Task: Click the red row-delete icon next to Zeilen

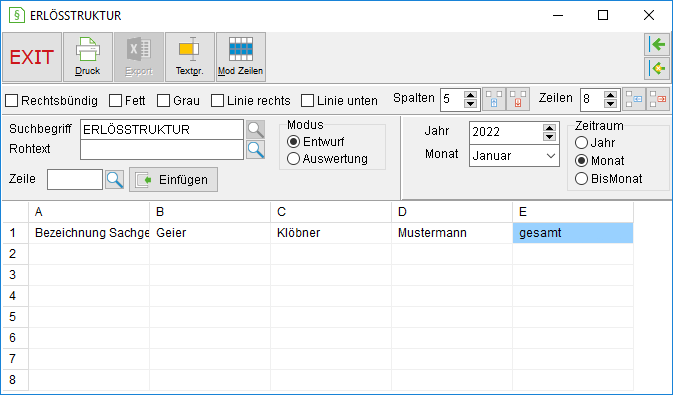Action: [658, 99]
